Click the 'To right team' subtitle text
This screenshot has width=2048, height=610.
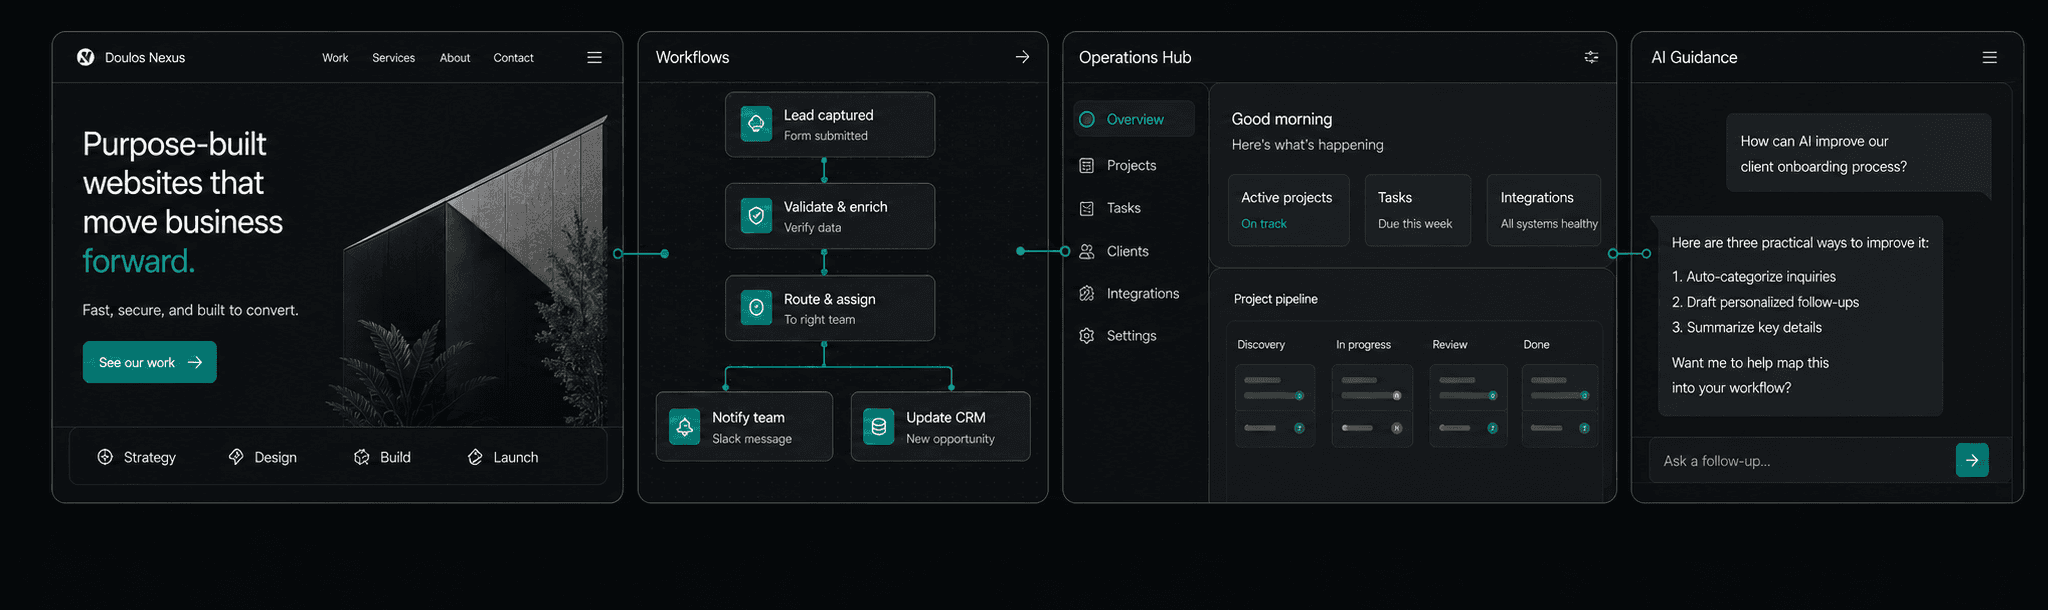pos(819,320)
